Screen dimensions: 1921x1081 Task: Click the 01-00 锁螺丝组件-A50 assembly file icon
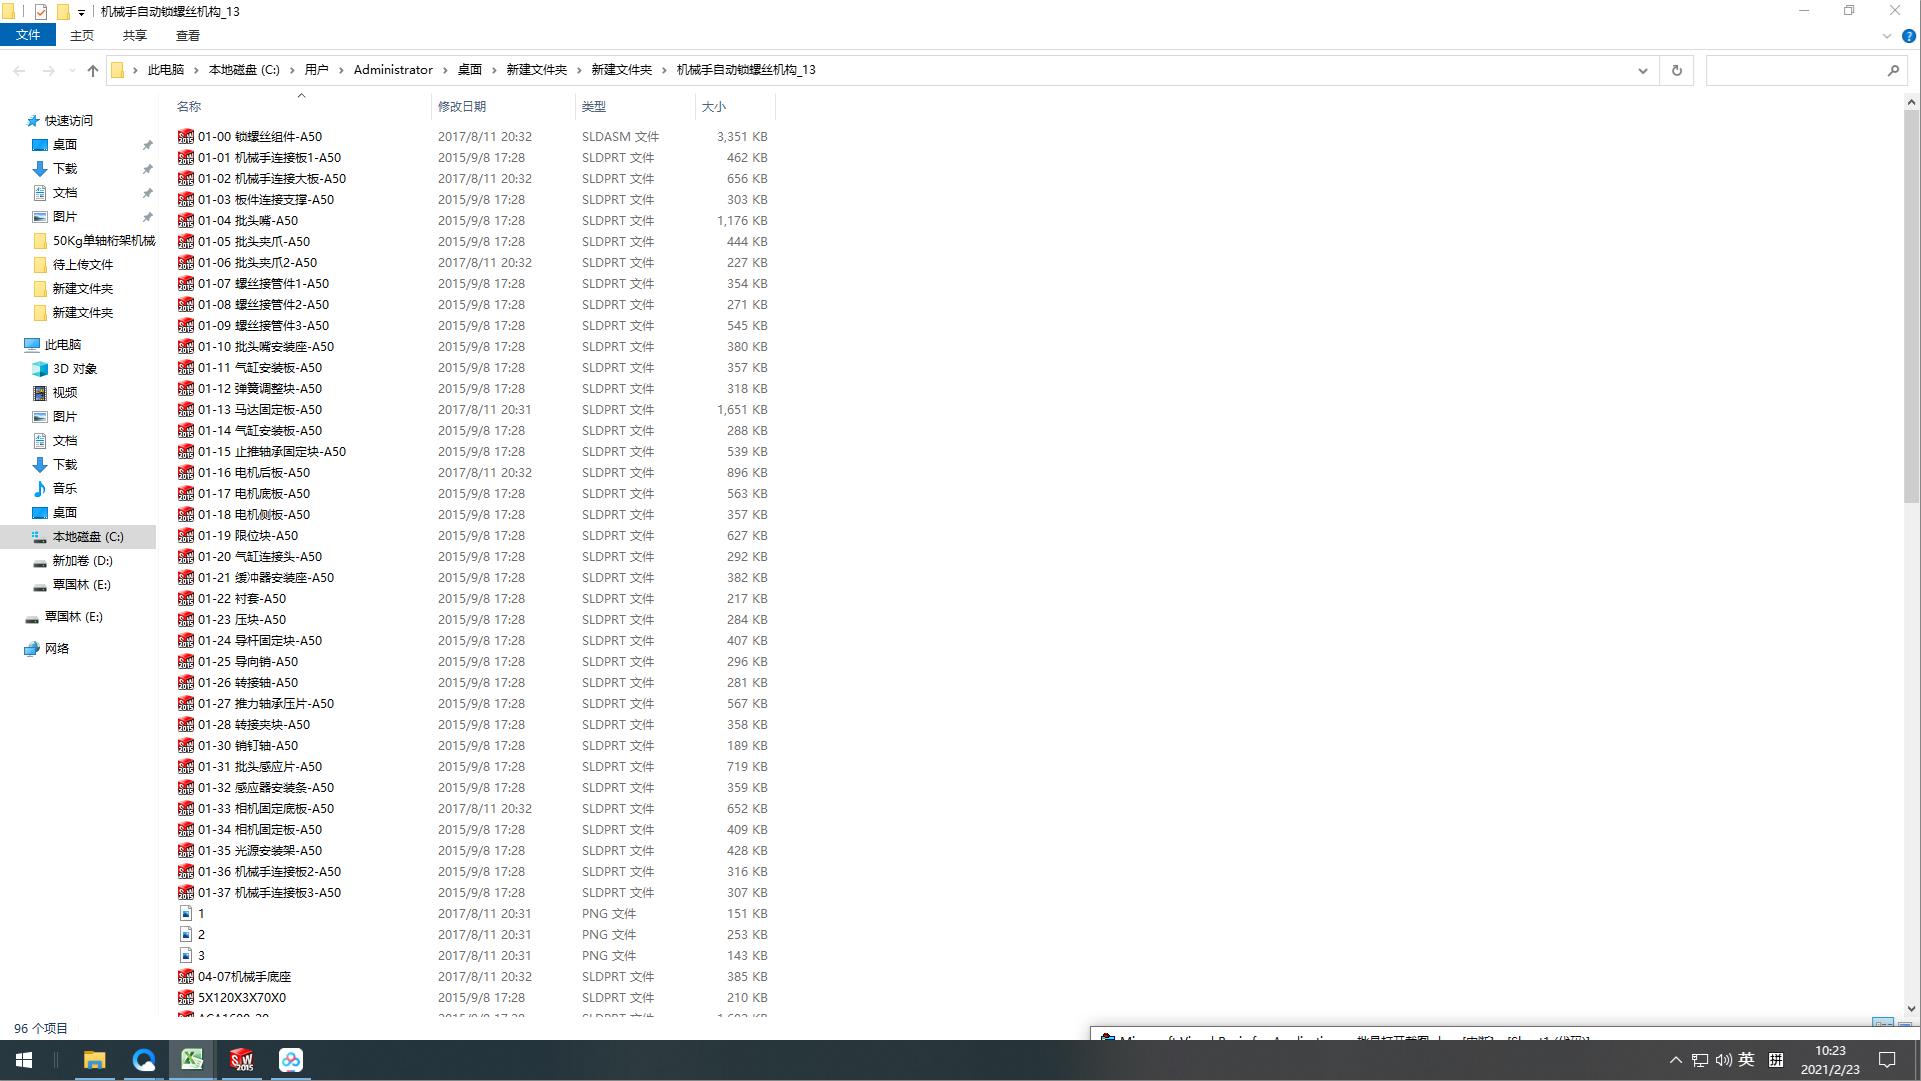click(x=186, y=137)
